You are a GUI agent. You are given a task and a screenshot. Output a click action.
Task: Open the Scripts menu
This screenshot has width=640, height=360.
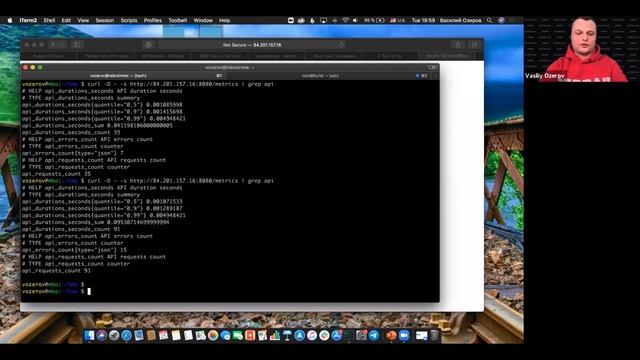coord(129,20)
